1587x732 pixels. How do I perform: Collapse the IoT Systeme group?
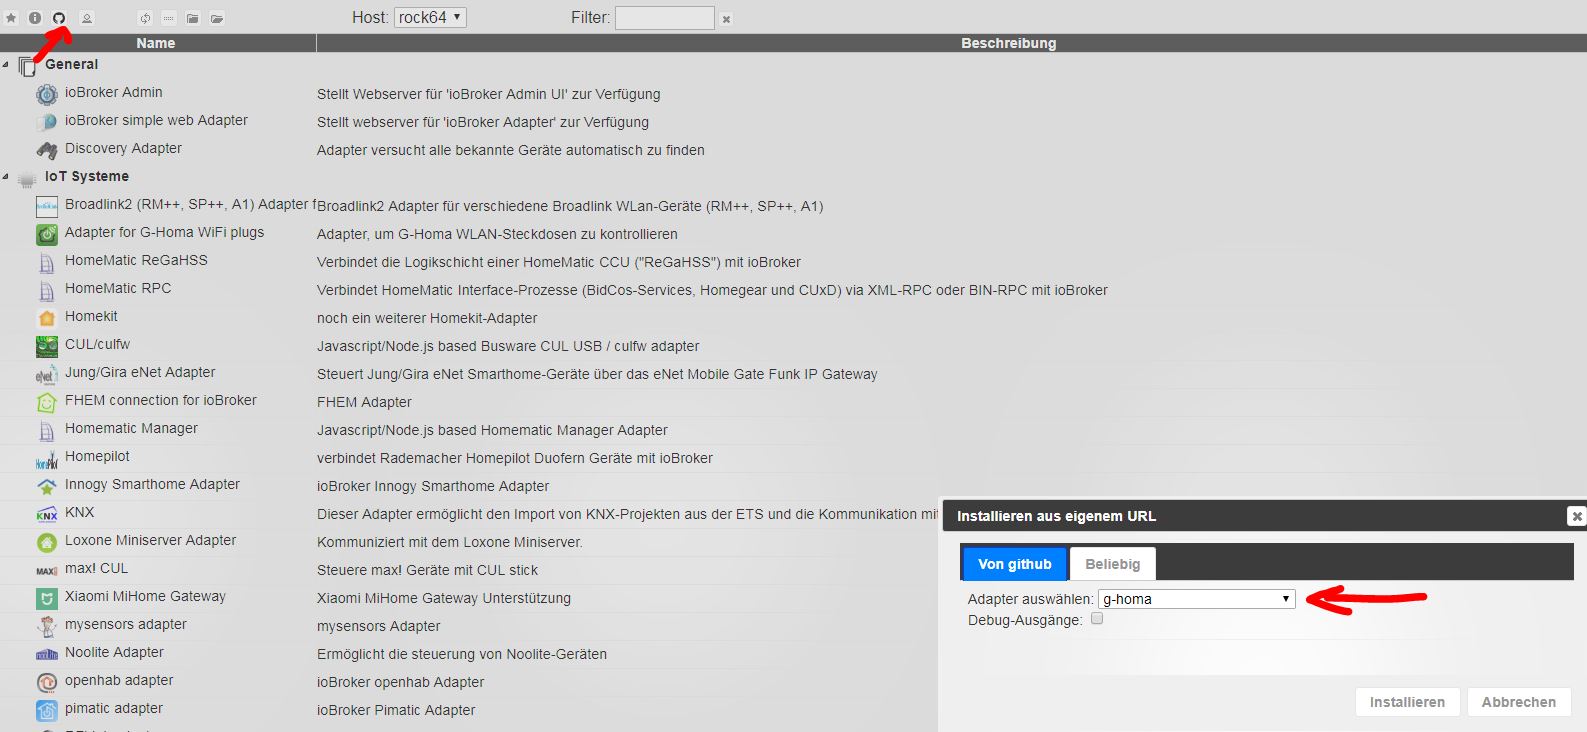pyautogui.click(x=6, y=176)
